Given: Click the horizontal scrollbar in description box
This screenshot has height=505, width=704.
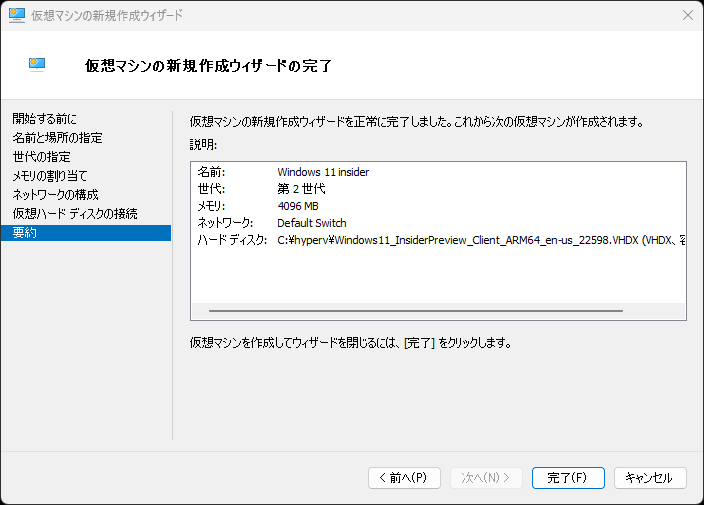Looking at the screenshot, I should [x=416, y=311].
